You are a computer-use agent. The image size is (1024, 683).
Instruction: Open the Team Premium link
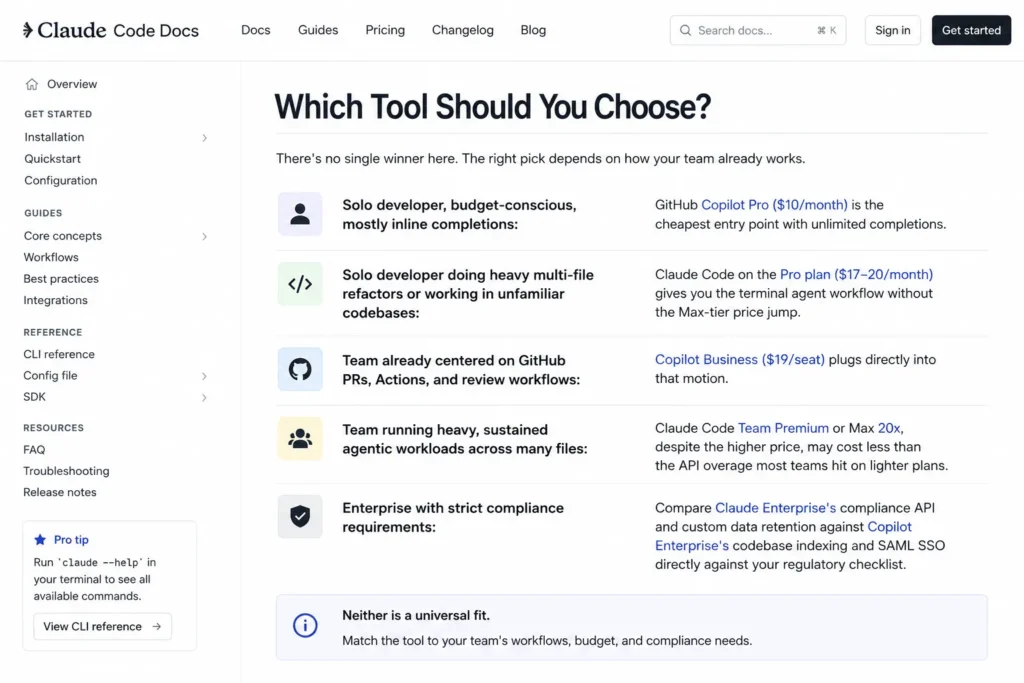(x=783, y=428)
